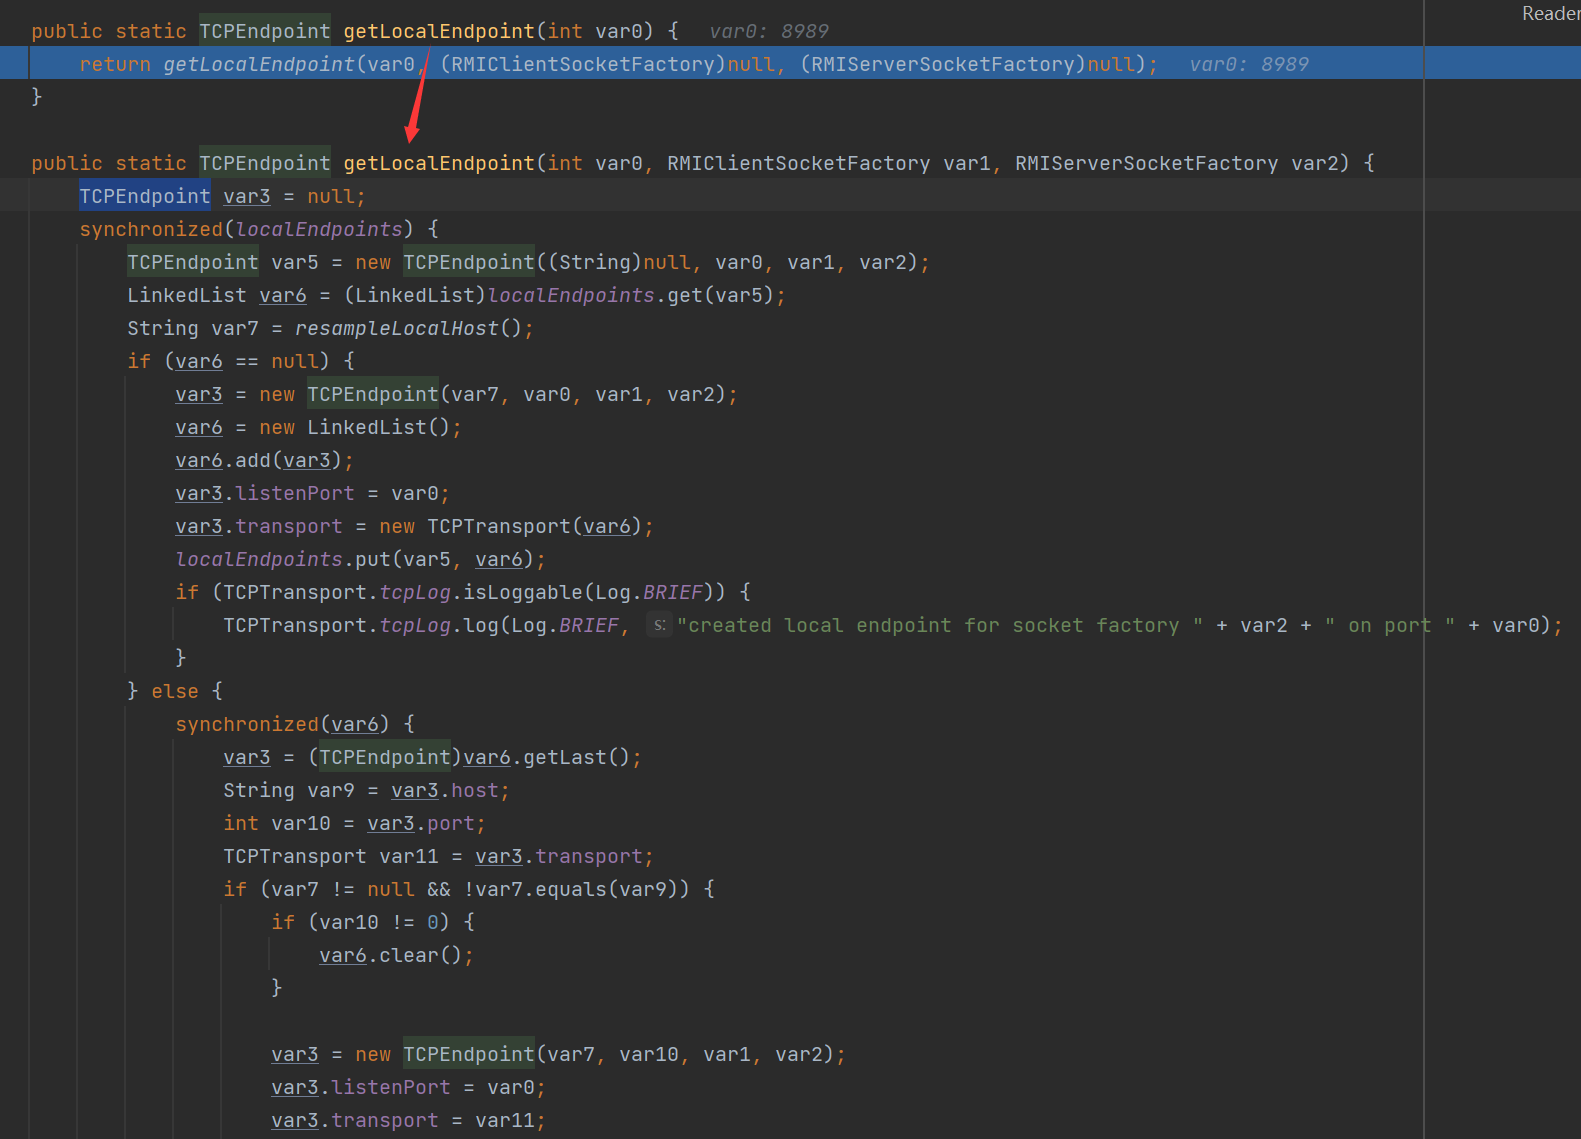Click localEndpoints in the put(var5, var6) line
Screen dimensions: 1581x1139
point(259,559)
